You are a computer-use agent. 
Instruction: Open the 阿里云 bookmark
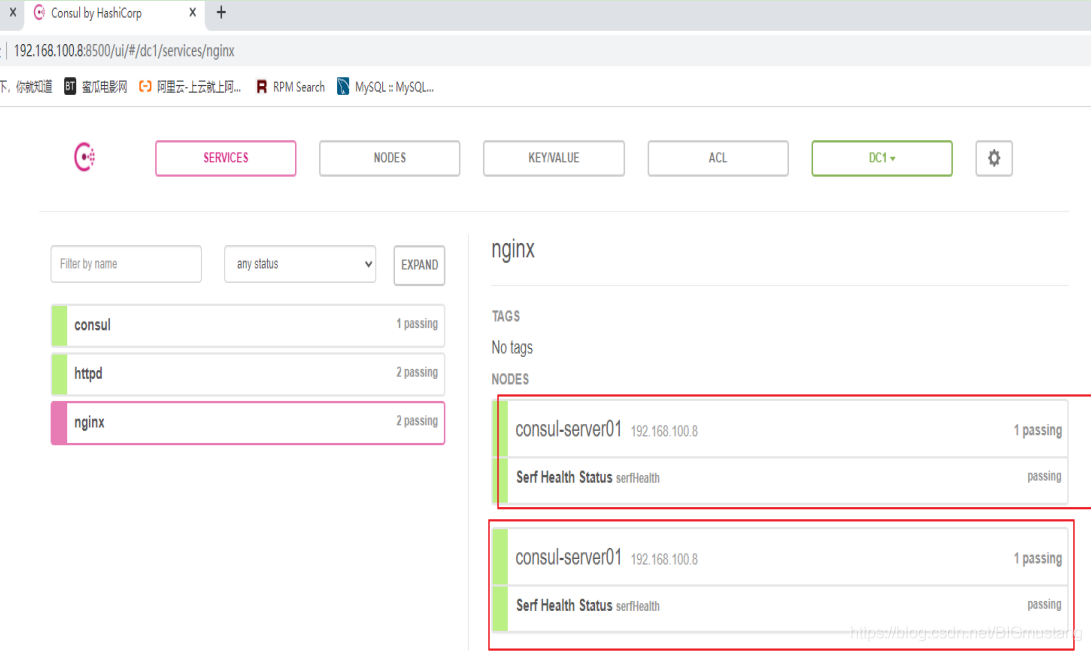[x=190, y=87]
